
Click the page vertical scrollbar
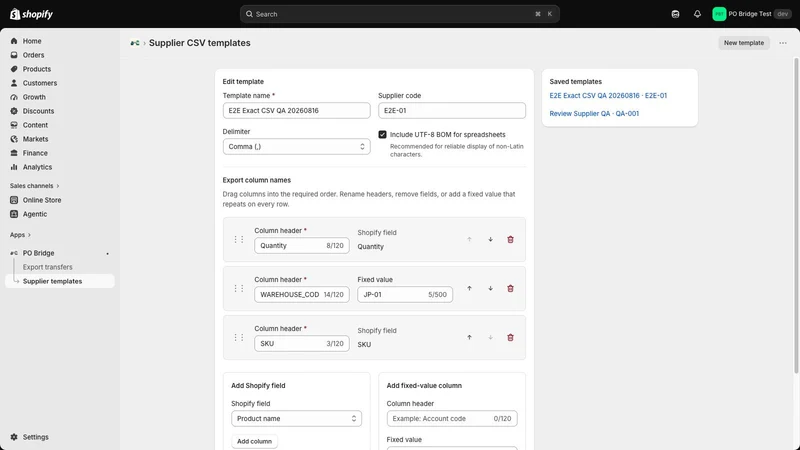pos(796,216)
